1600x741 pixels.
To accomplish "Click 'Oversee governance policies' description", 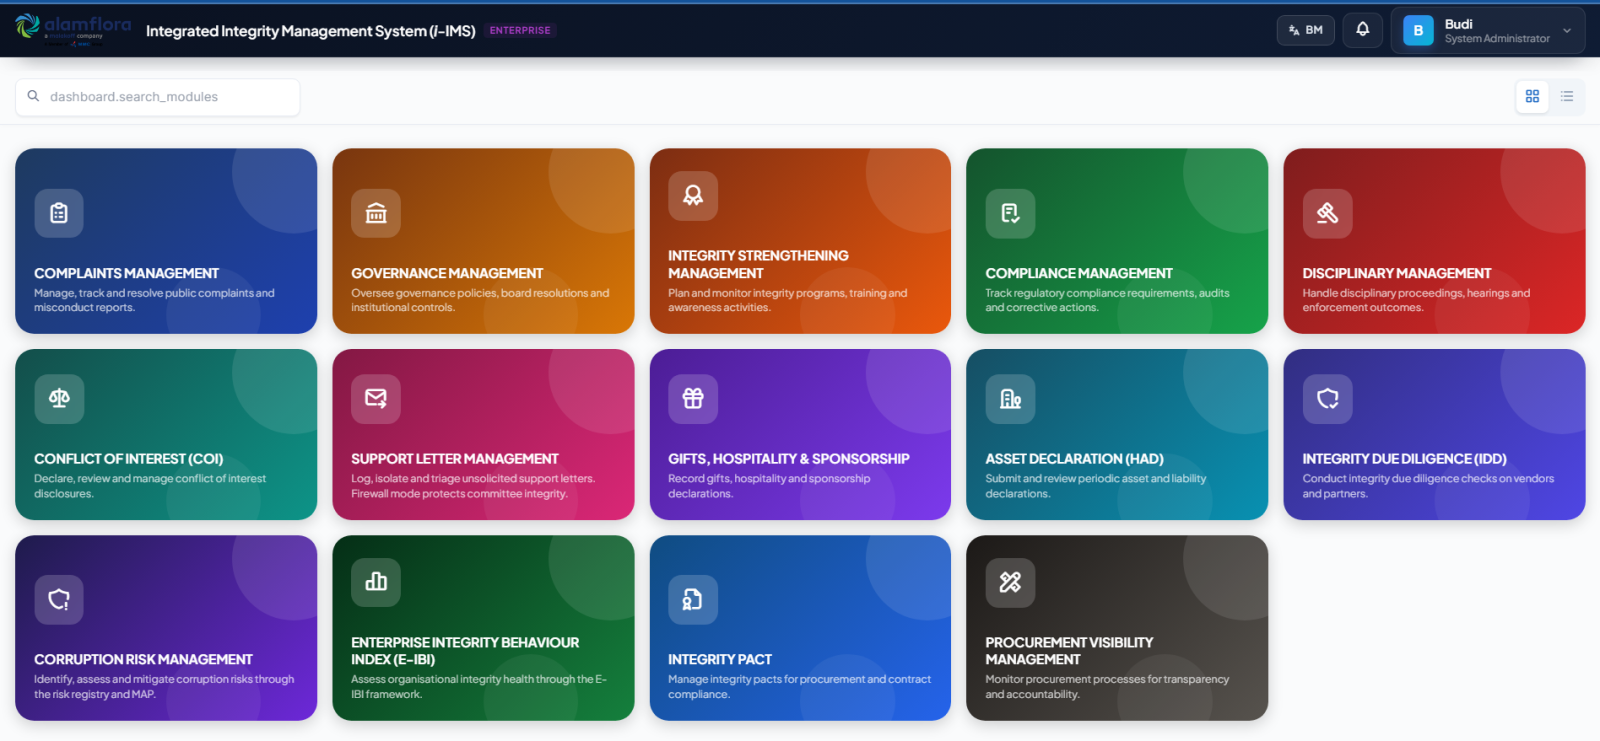I will pyautogui.click(x=480, y=300).
